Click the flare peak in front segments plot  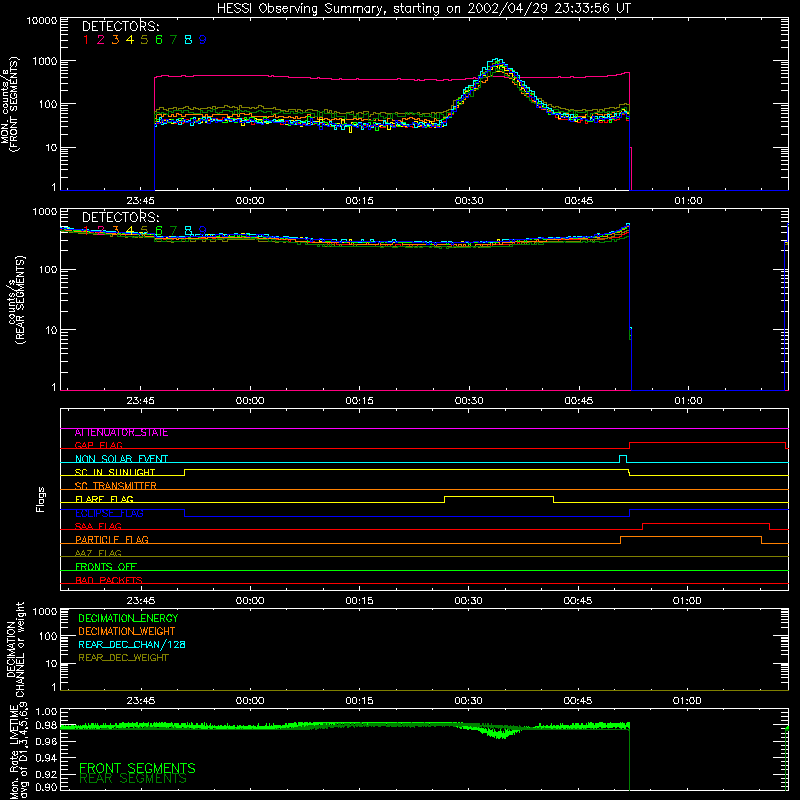498,62
